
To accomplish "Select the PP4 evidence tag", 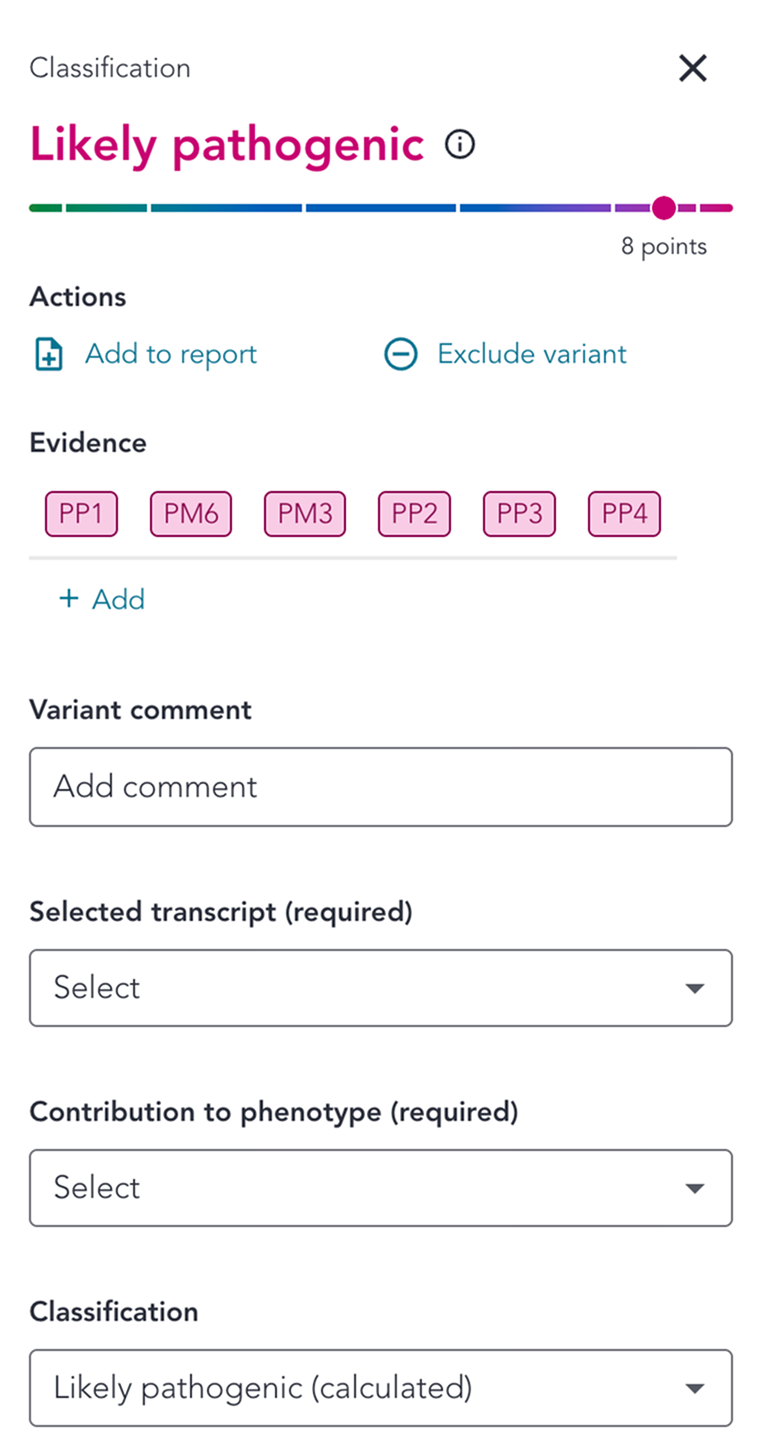I will tap(624, 514).
